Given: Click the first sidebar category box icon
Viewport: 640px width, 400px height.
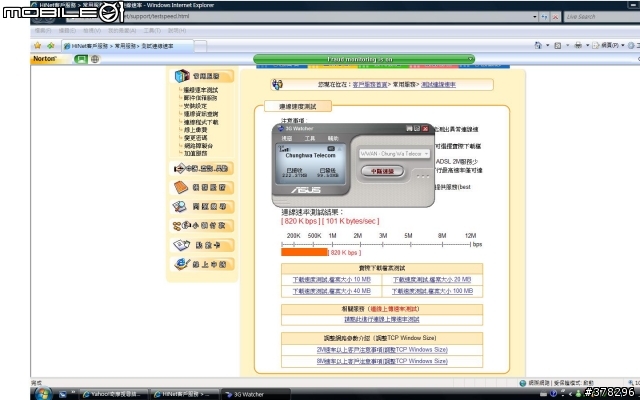Looking at the screenshot, I should (182, 76).
